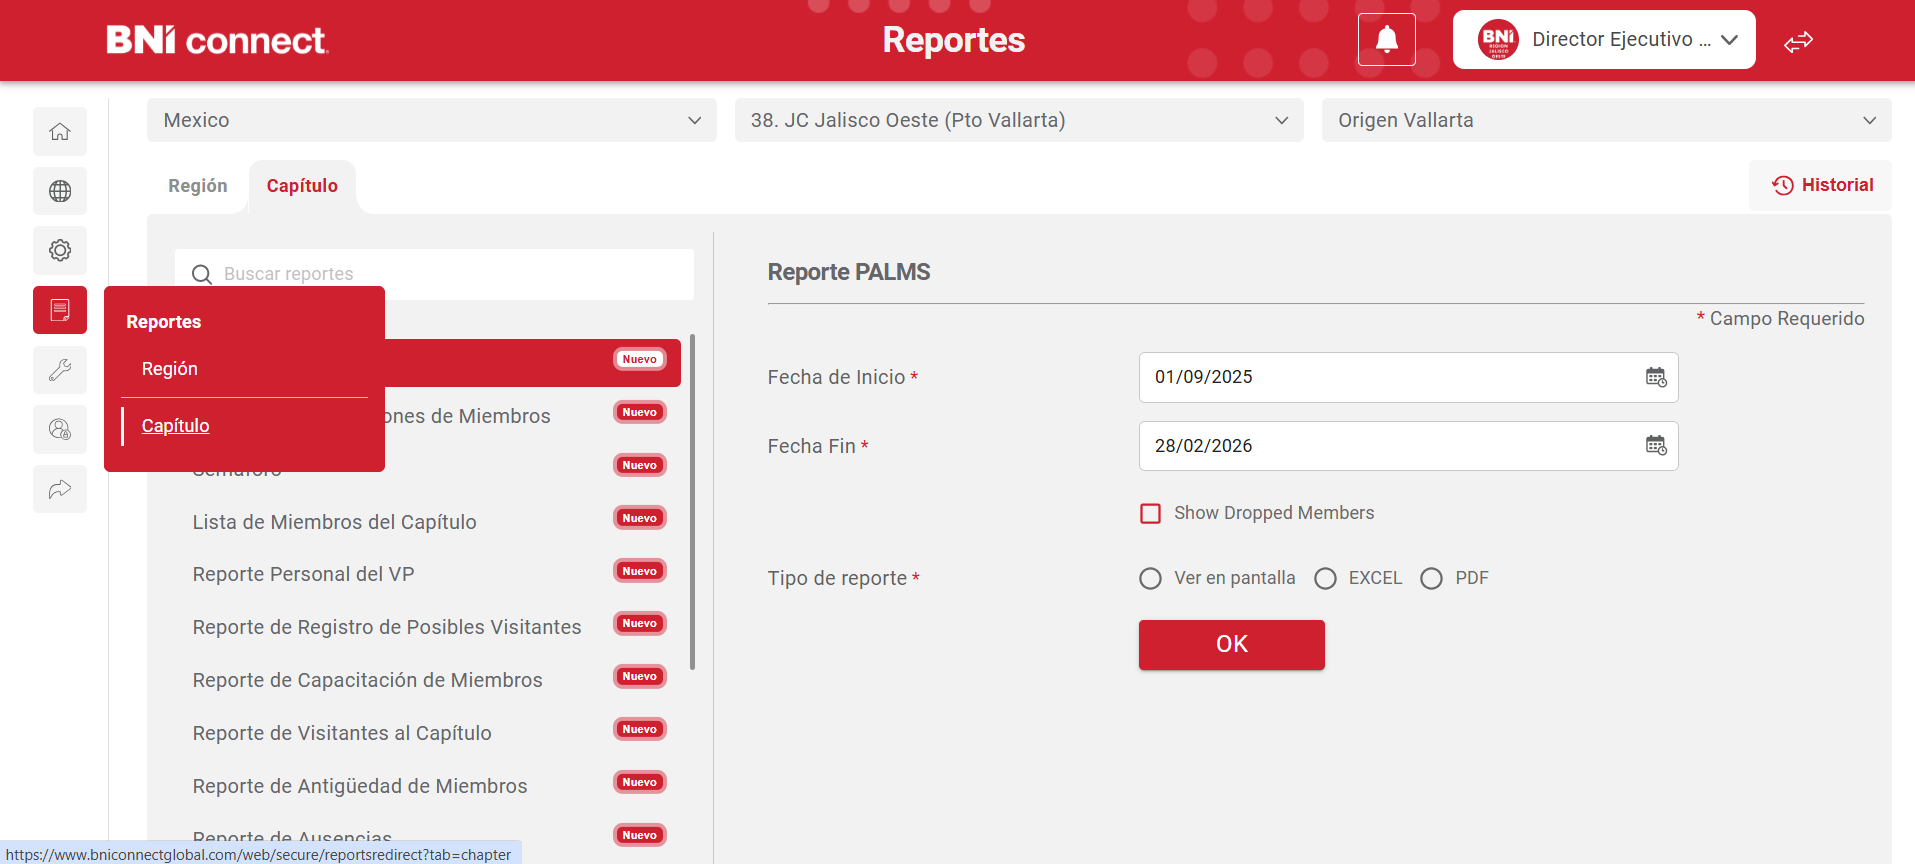The image size is (1915, 864).
Task: Click the share arrow sidebar icon
Action: coord(60,489)
